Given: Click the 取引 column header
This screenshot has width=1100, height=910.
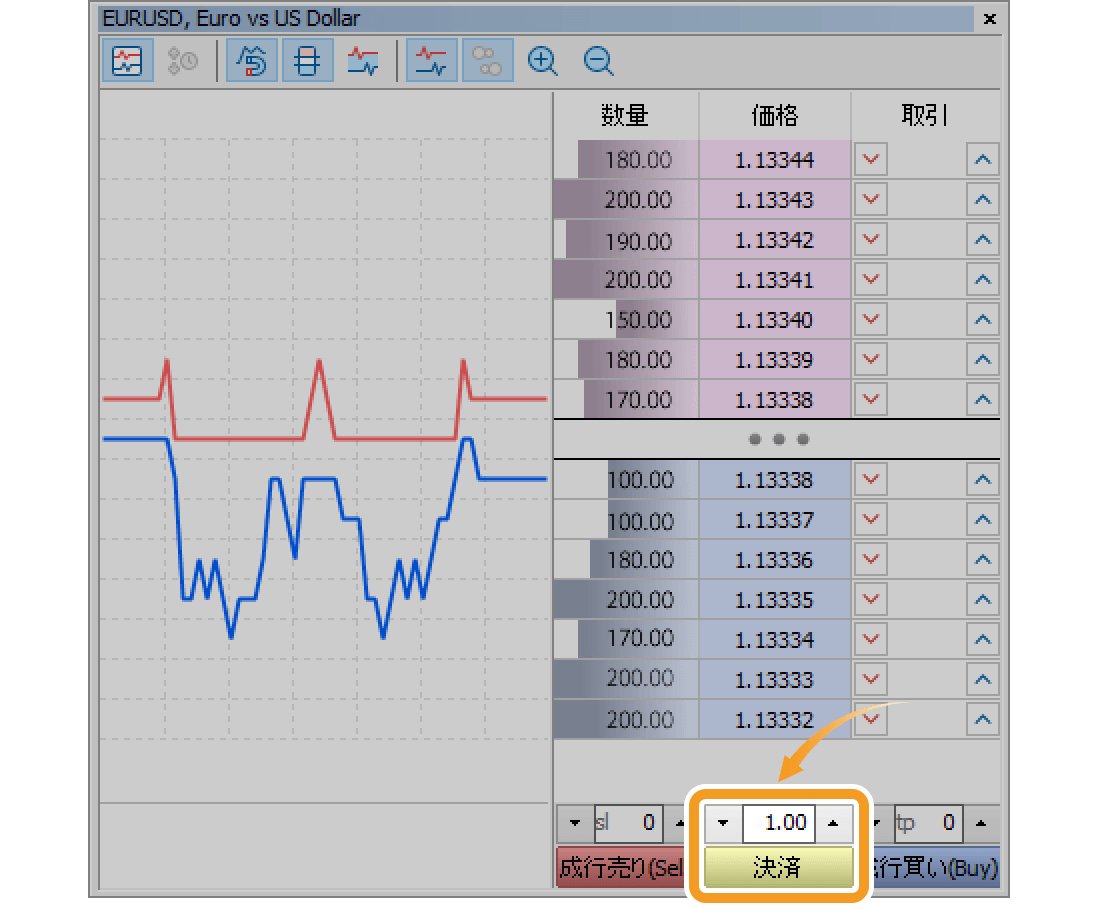Looking at the screenshot, I should pos(925,115).
